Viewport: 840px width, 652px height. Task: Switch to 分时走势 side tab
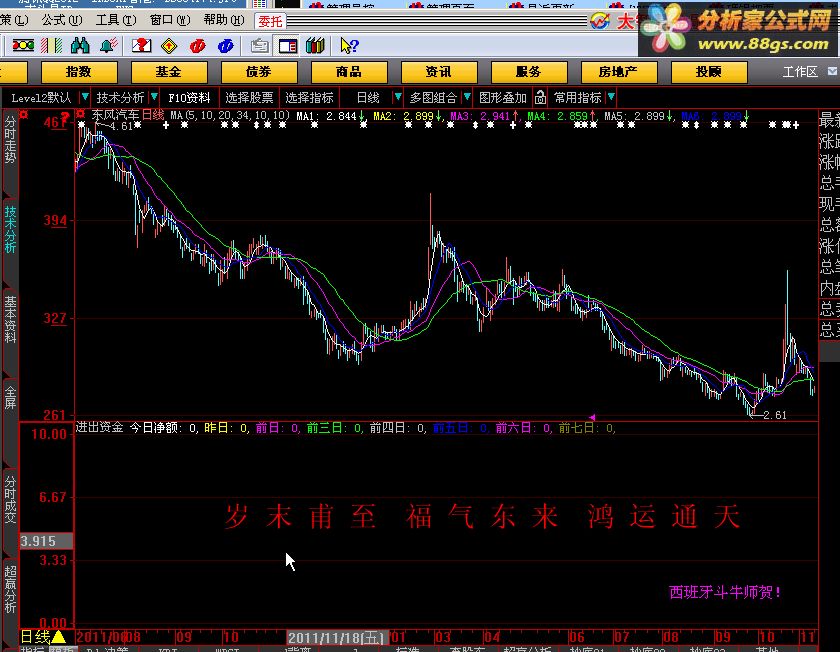(x=10, y=139)
